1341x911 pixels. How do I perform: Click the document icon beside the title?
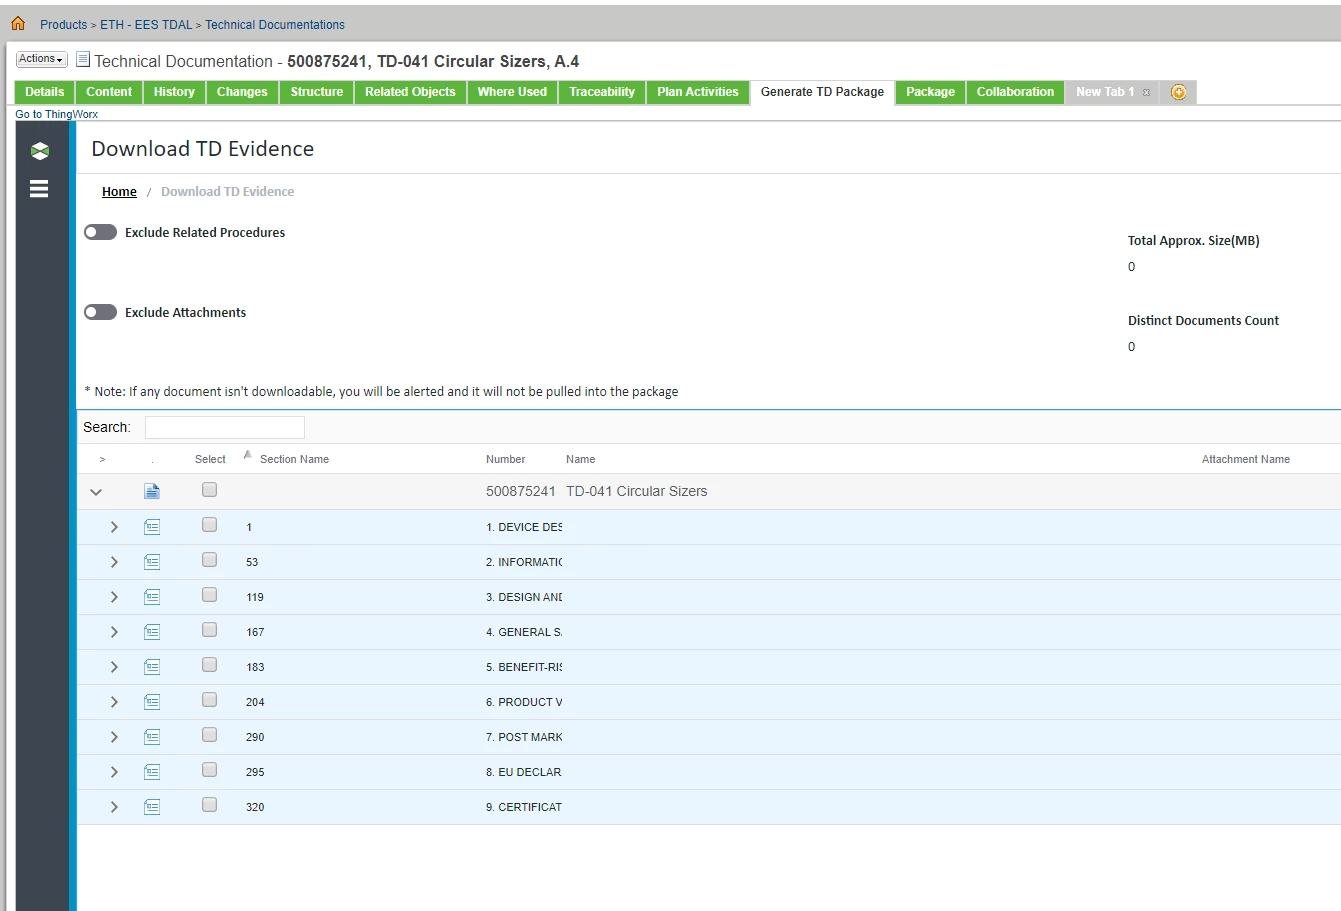click(83, 60)
